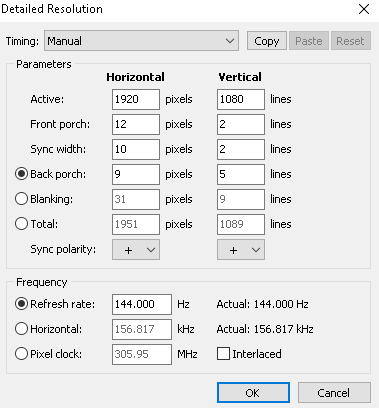Select the Blanking radio button

tap(21, 199)
